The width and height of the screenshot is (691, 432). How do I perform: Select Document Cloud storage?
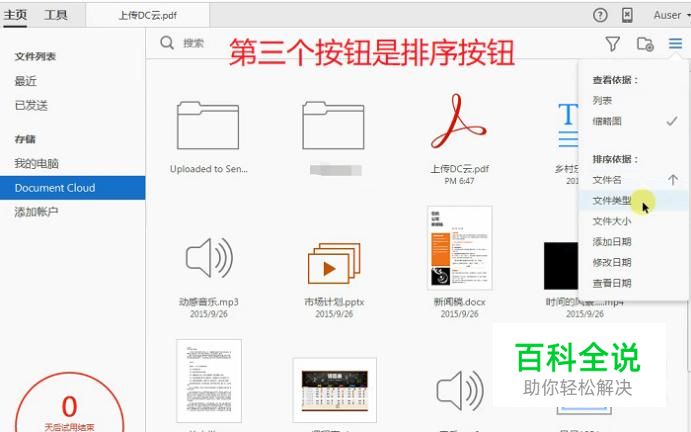(72, 188)
